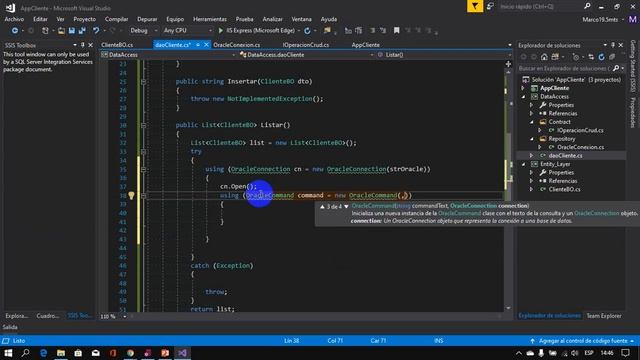Click the search magnifier in Solution Explorer
640x360 pixels.
pyautogui.click(x=616, y=68)
